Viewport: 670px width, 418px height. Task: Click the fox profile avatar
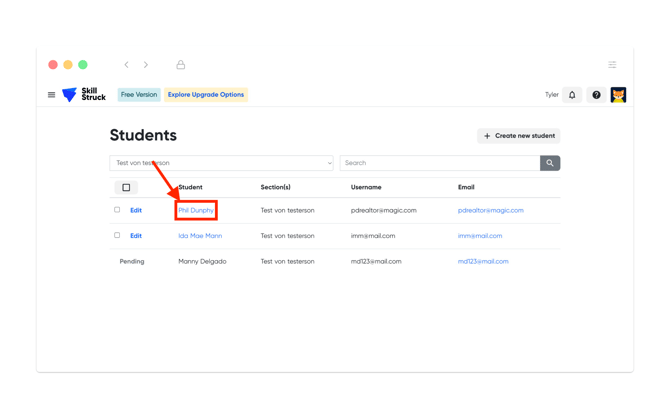618,95
